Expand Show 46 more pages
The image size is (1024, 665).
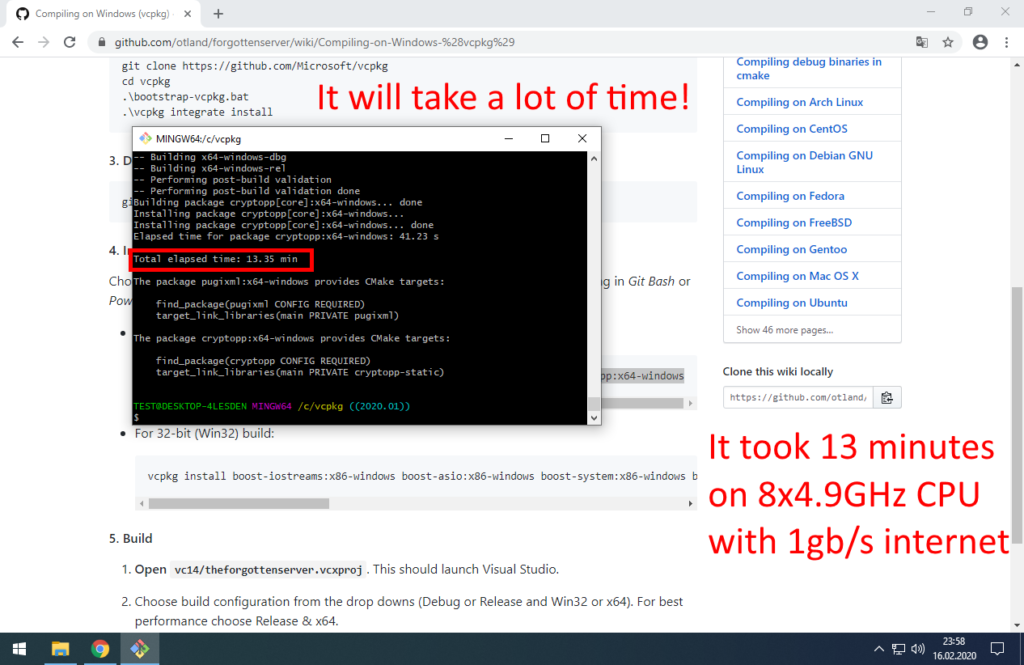pos(784,330)
